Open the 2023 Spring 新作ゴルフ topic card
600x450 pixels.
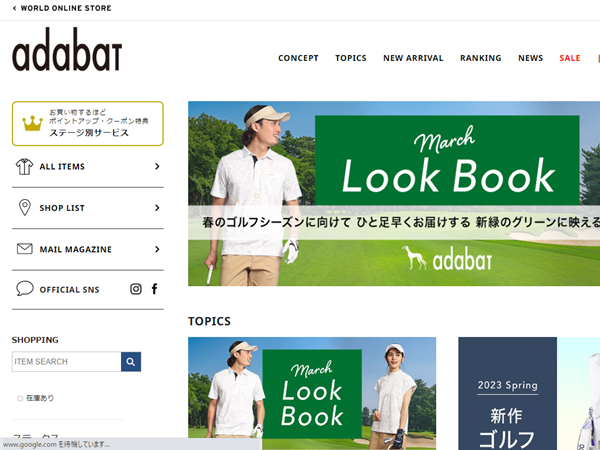[529, 393]
